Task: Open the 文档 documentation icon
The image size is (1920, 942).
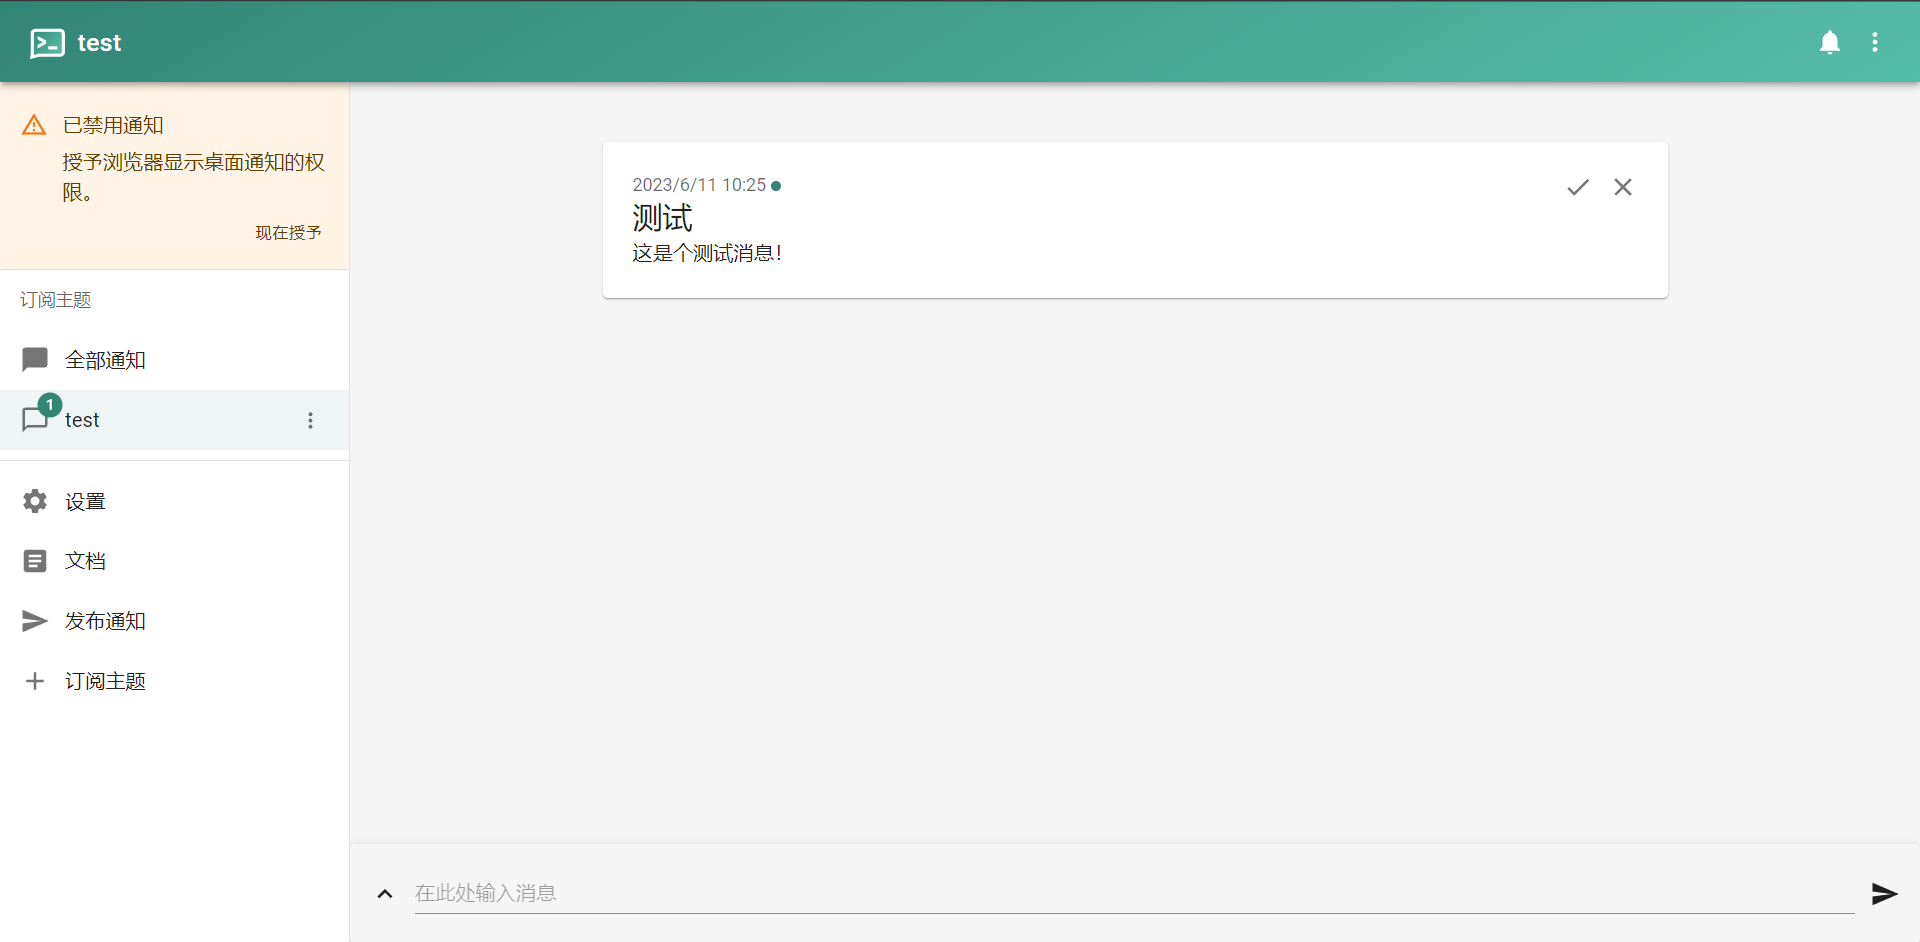Action: [x=35, y=561]
